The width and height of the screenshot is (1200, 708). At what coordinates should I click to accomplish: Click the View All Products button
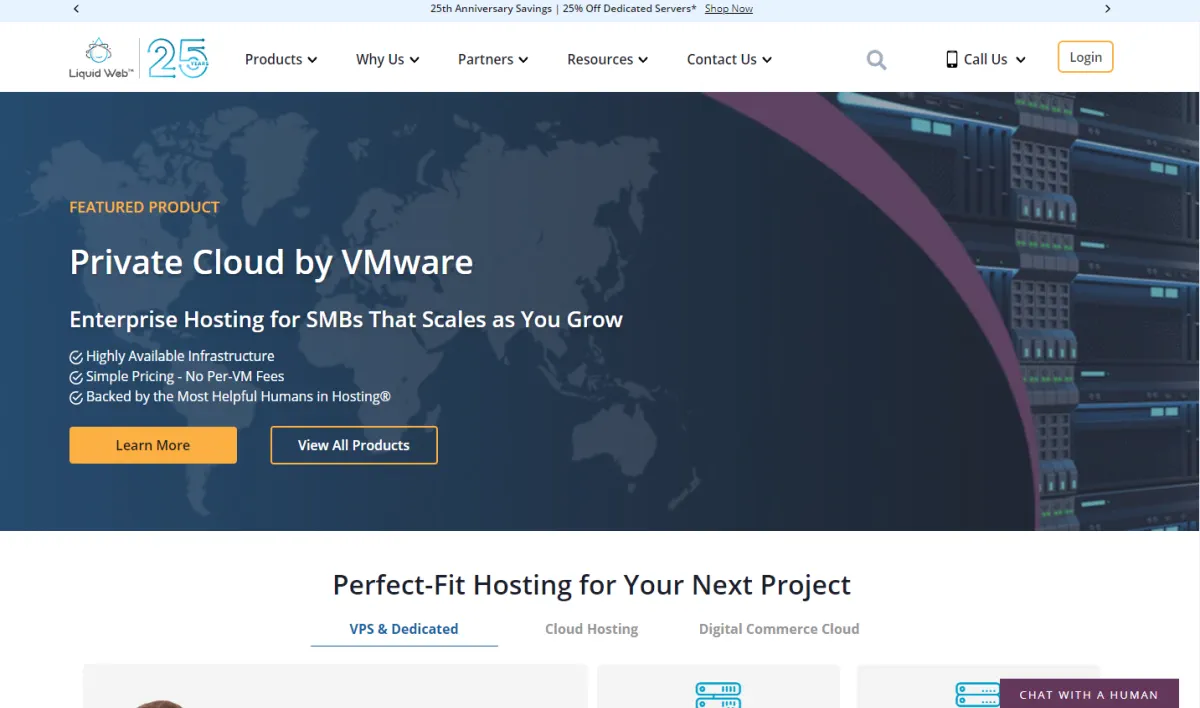click(x=354, y=445)
